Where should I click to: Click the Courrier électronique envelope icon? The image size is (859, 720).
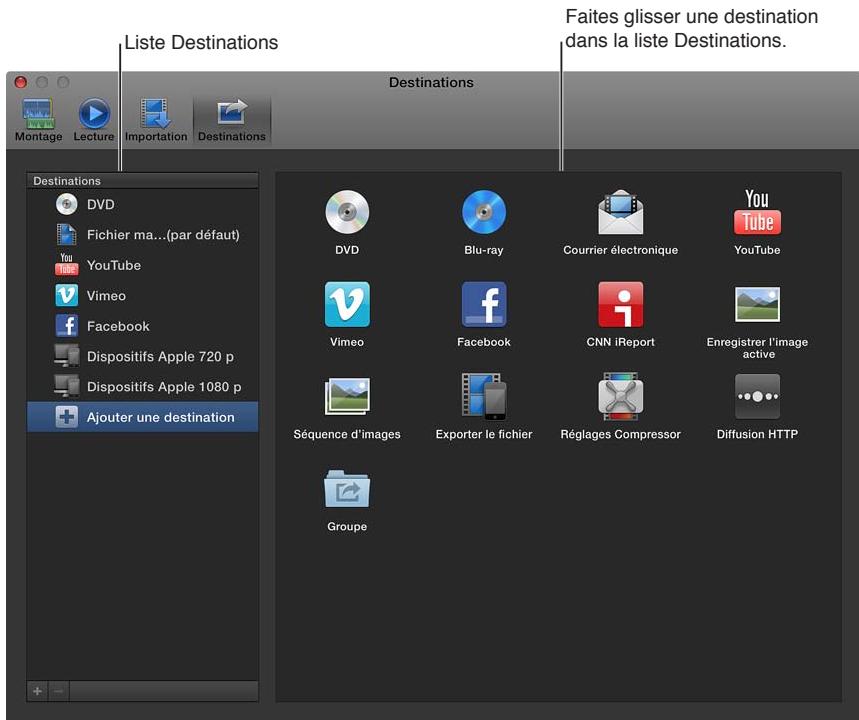point(620,212)
